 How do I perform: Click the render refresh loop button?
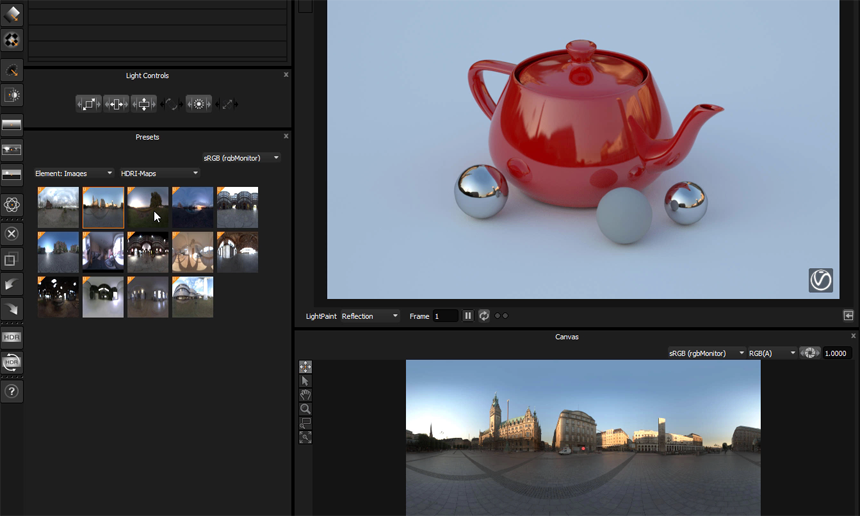pyautogui.click(x=484, y=316)
